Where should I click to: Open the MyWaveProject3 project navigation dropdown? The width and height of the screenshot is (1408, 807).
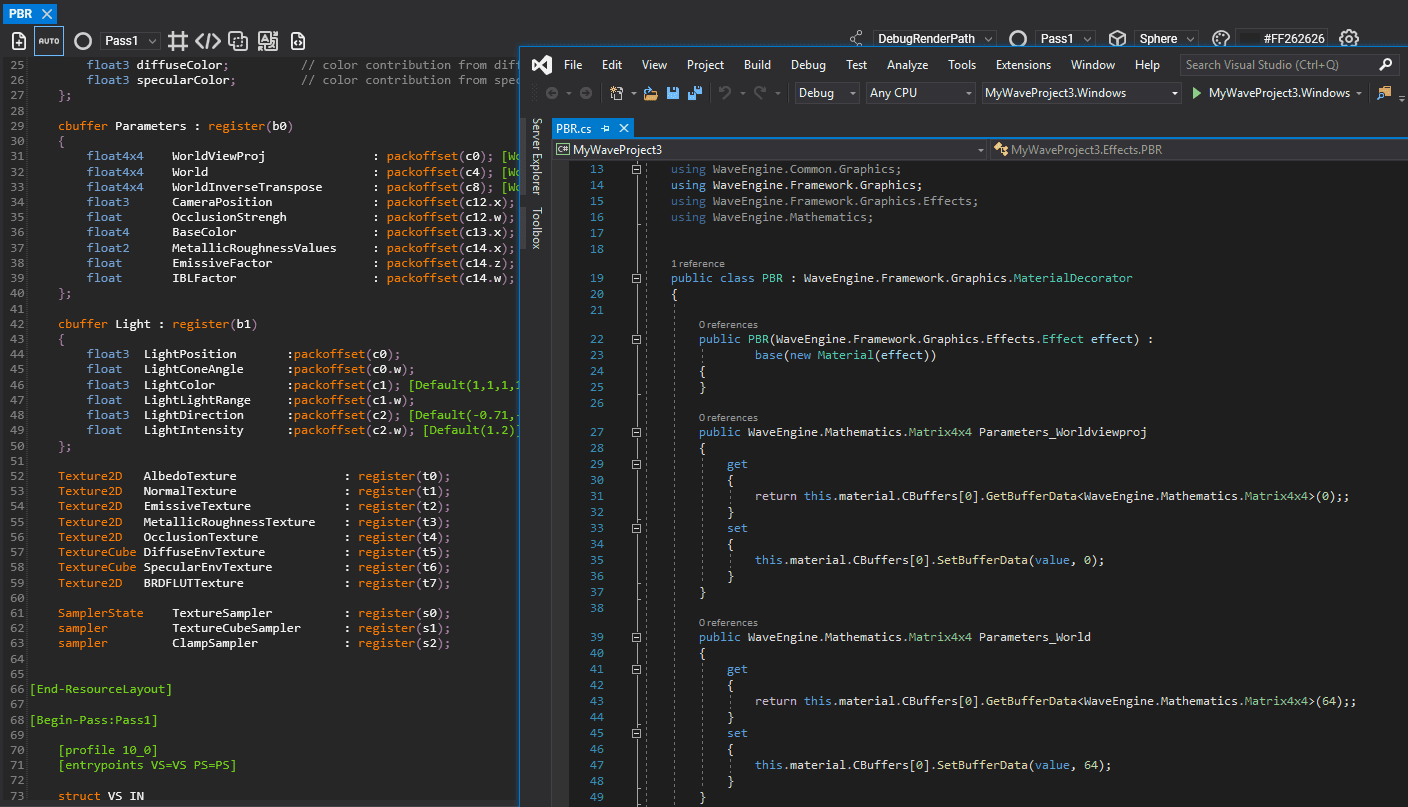pyautogui.click(x=771, y=150)
